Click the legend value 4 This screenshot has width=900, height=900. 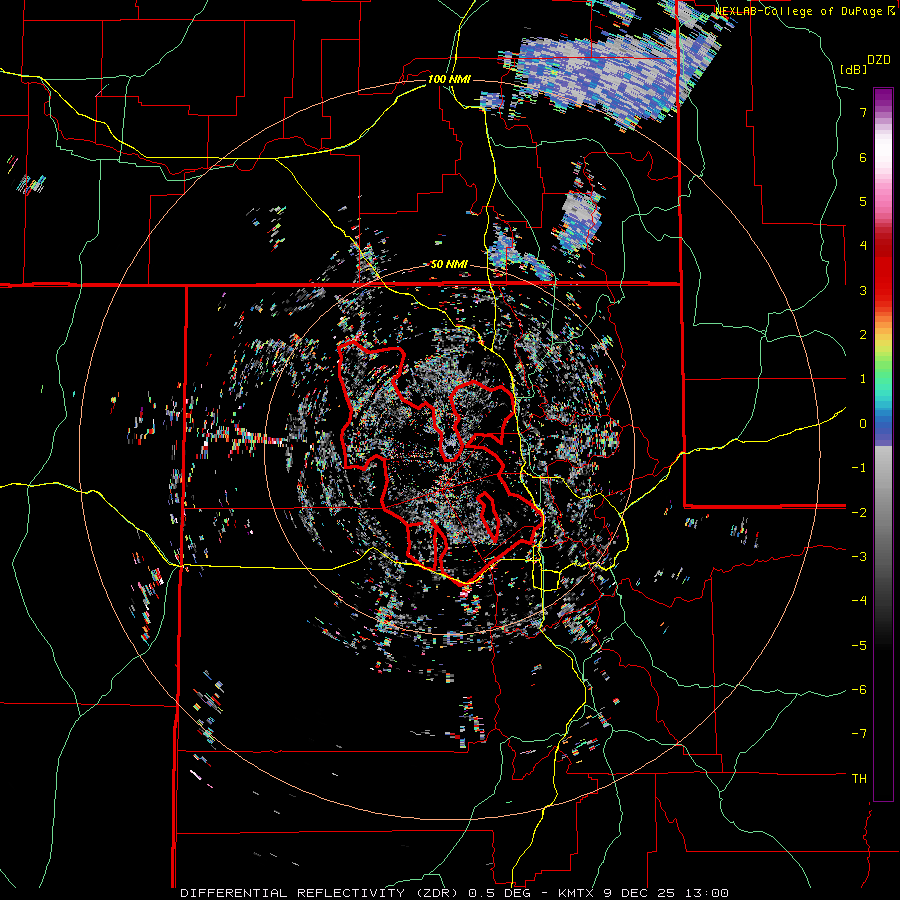click(x=863, y=246)
